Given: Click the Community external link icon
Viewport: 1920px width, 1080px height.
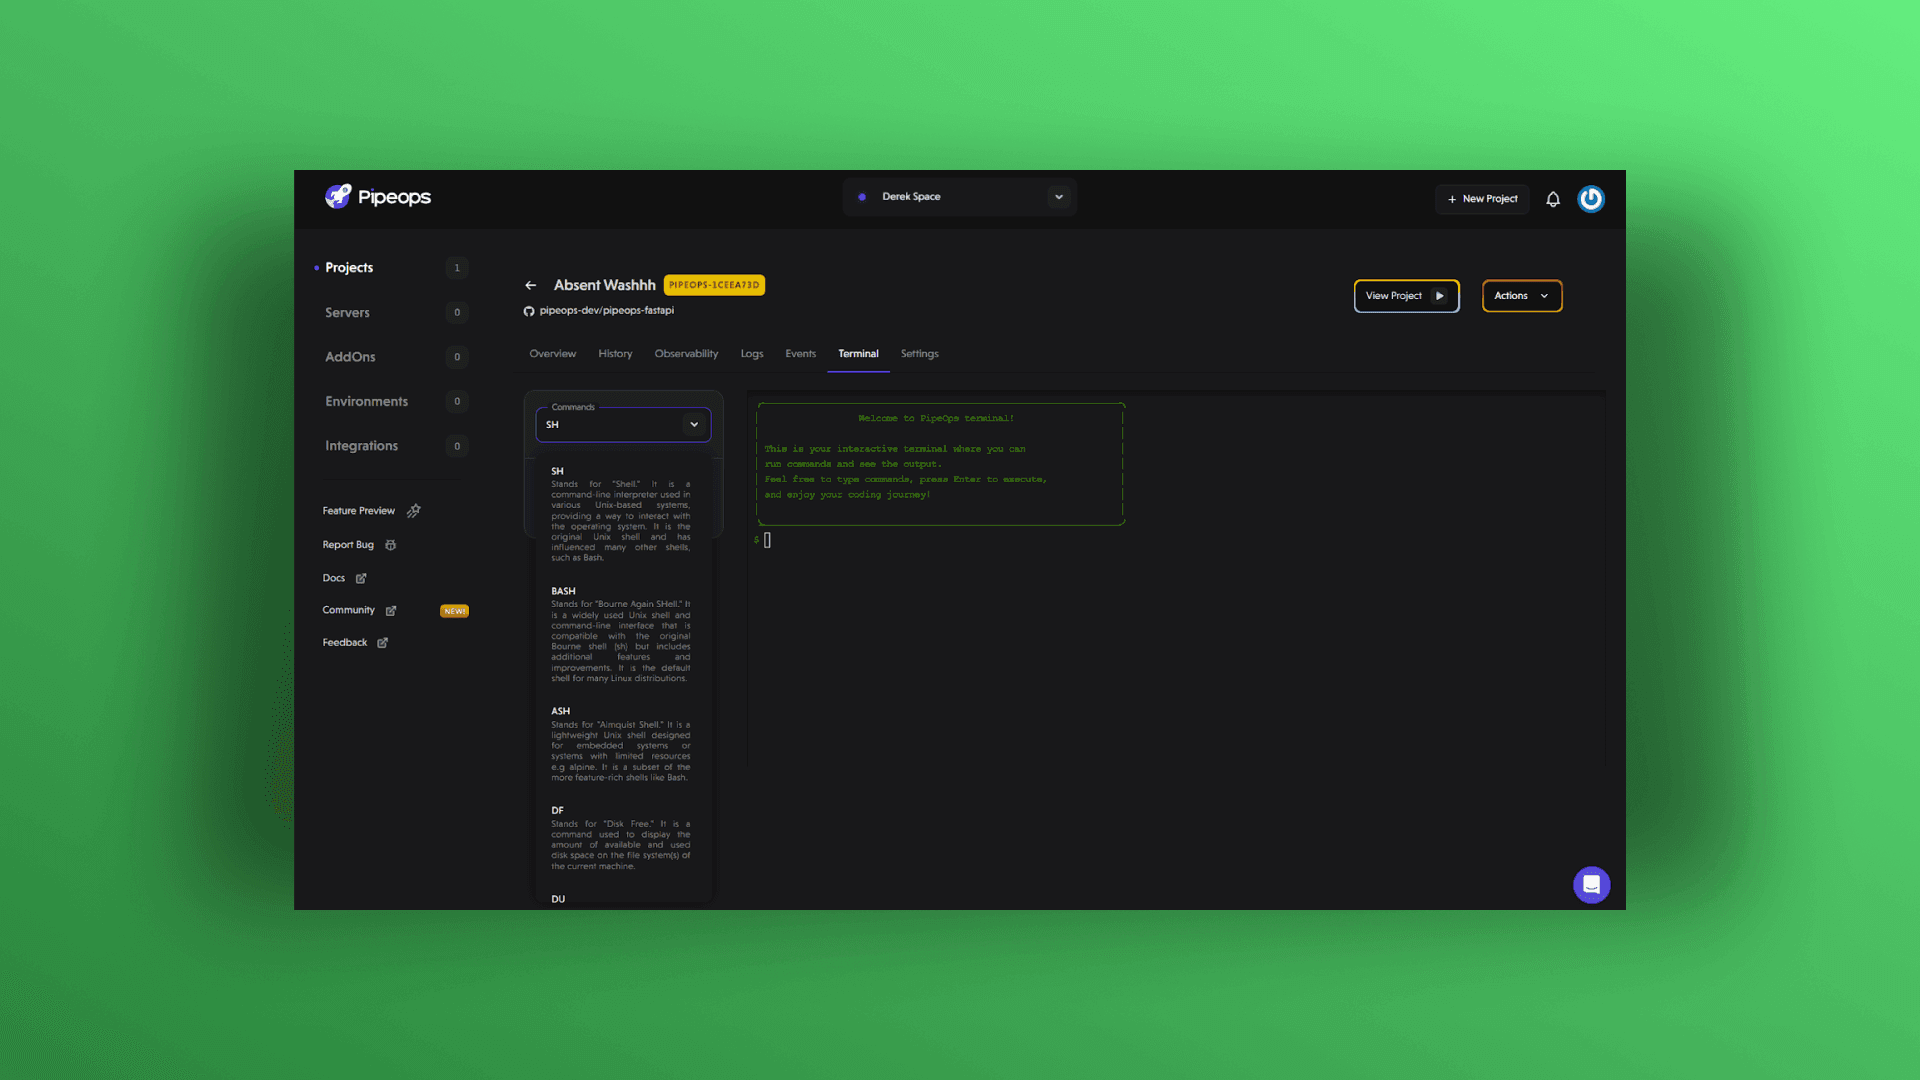Looking at the screenshot, I should 391,610.
